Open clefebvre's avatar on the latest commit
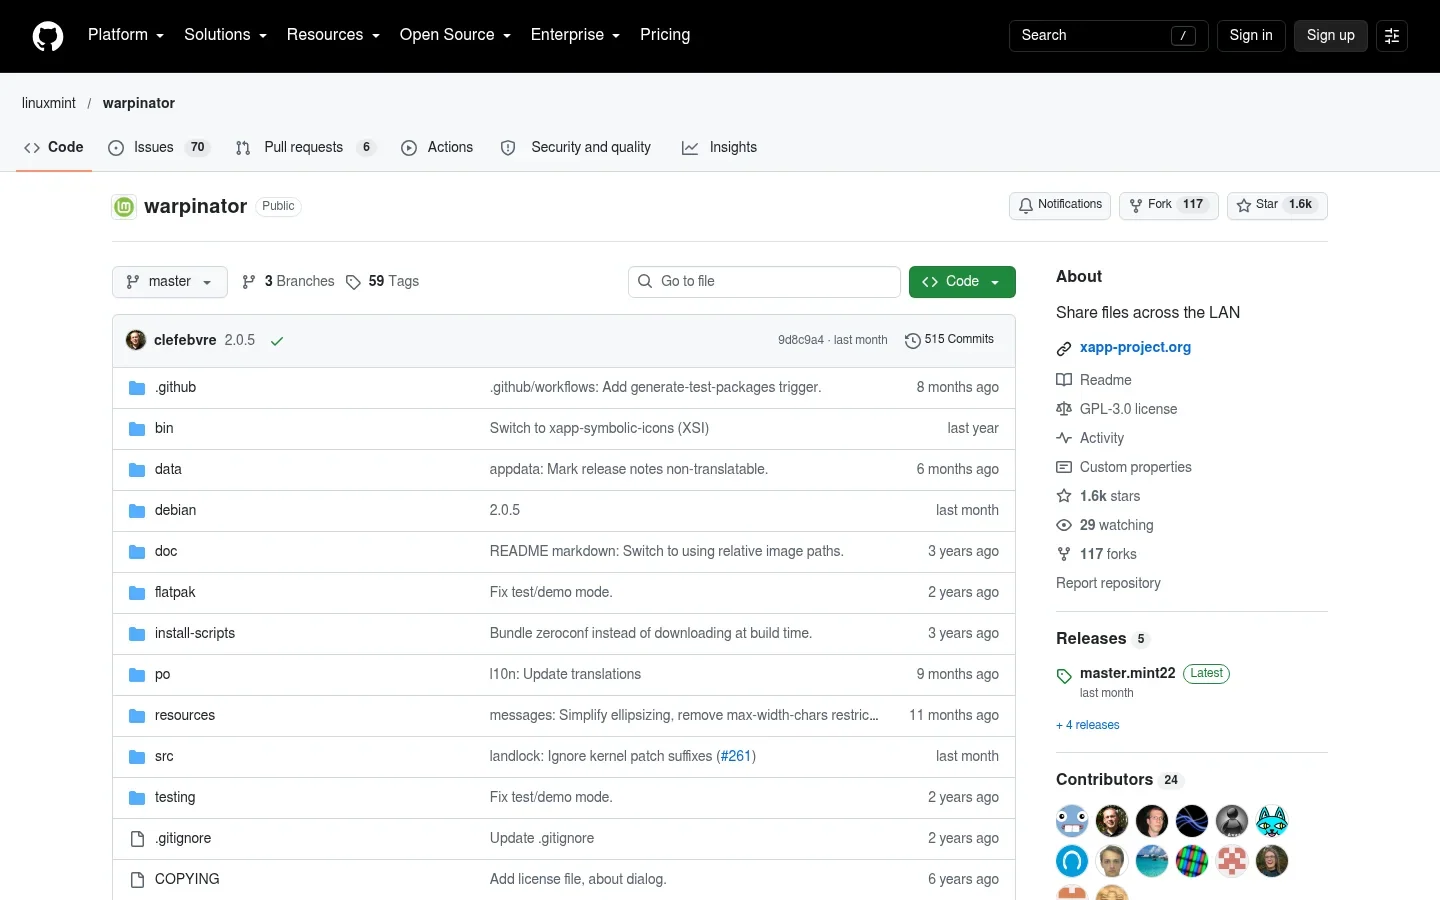The height and width of the screenshot is (900, 1440). (136, 340)
